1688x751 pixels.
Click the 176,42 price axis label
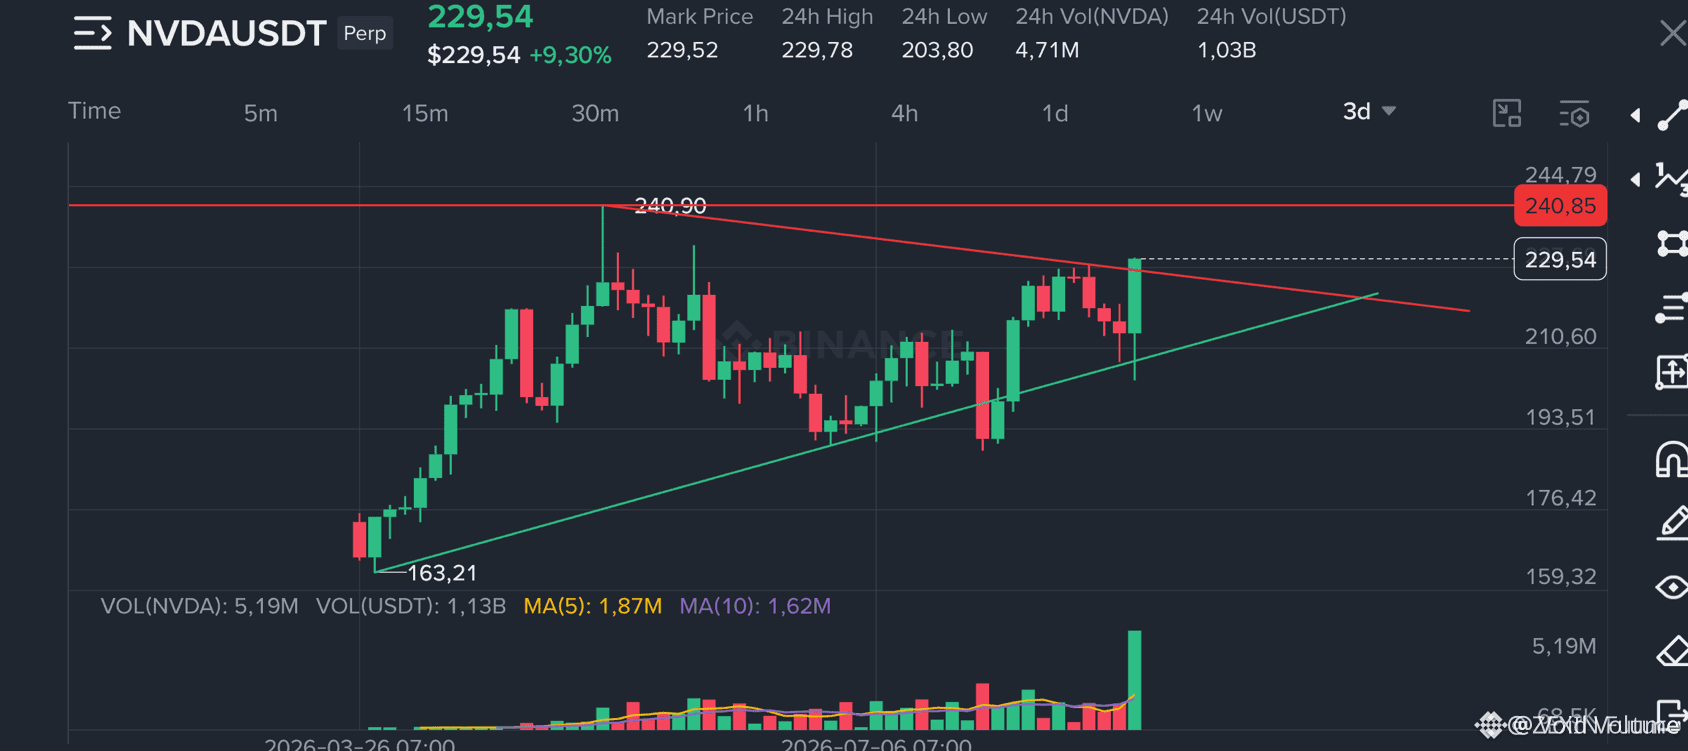1560,498
